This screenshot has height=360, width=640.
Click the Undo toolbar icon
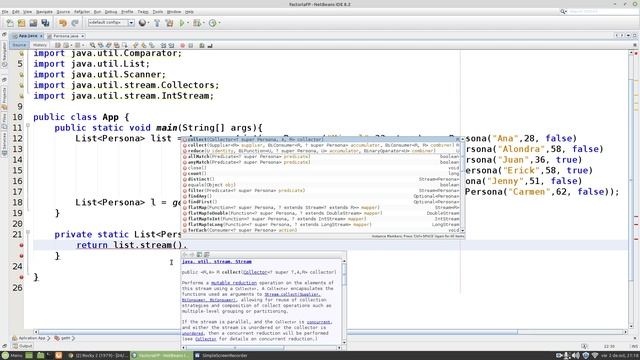tap(62, 23)
